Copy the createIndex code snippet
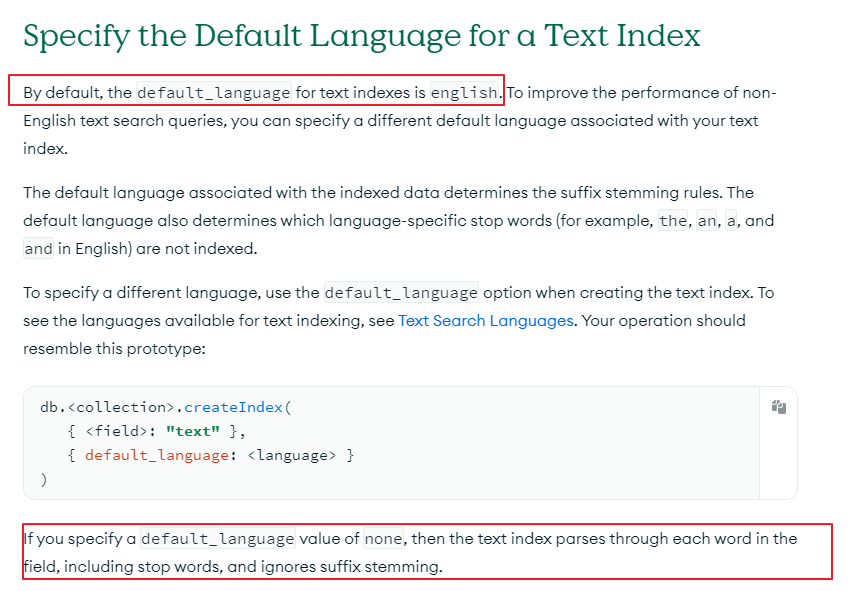Image resolution: width=862 pixels, height=591 pixels. tap(778, 407)
